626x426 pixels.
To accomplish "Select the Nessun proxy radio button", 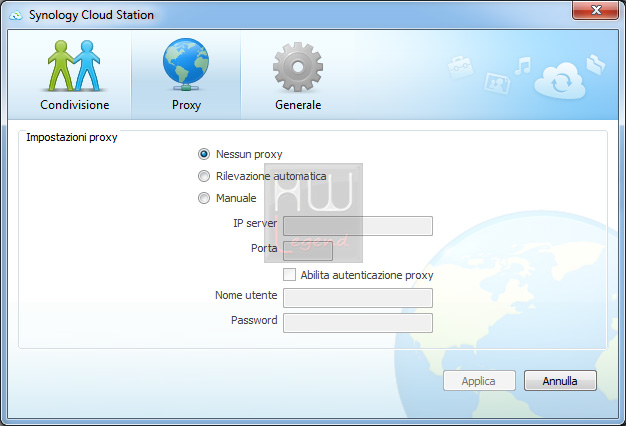I will [x=204, y=154].
